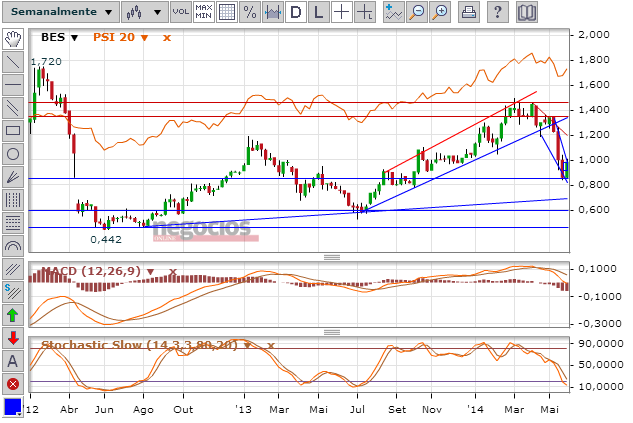633x423 pixels.
Task: Open the blue drawing color picker
Action: (13, 407)
